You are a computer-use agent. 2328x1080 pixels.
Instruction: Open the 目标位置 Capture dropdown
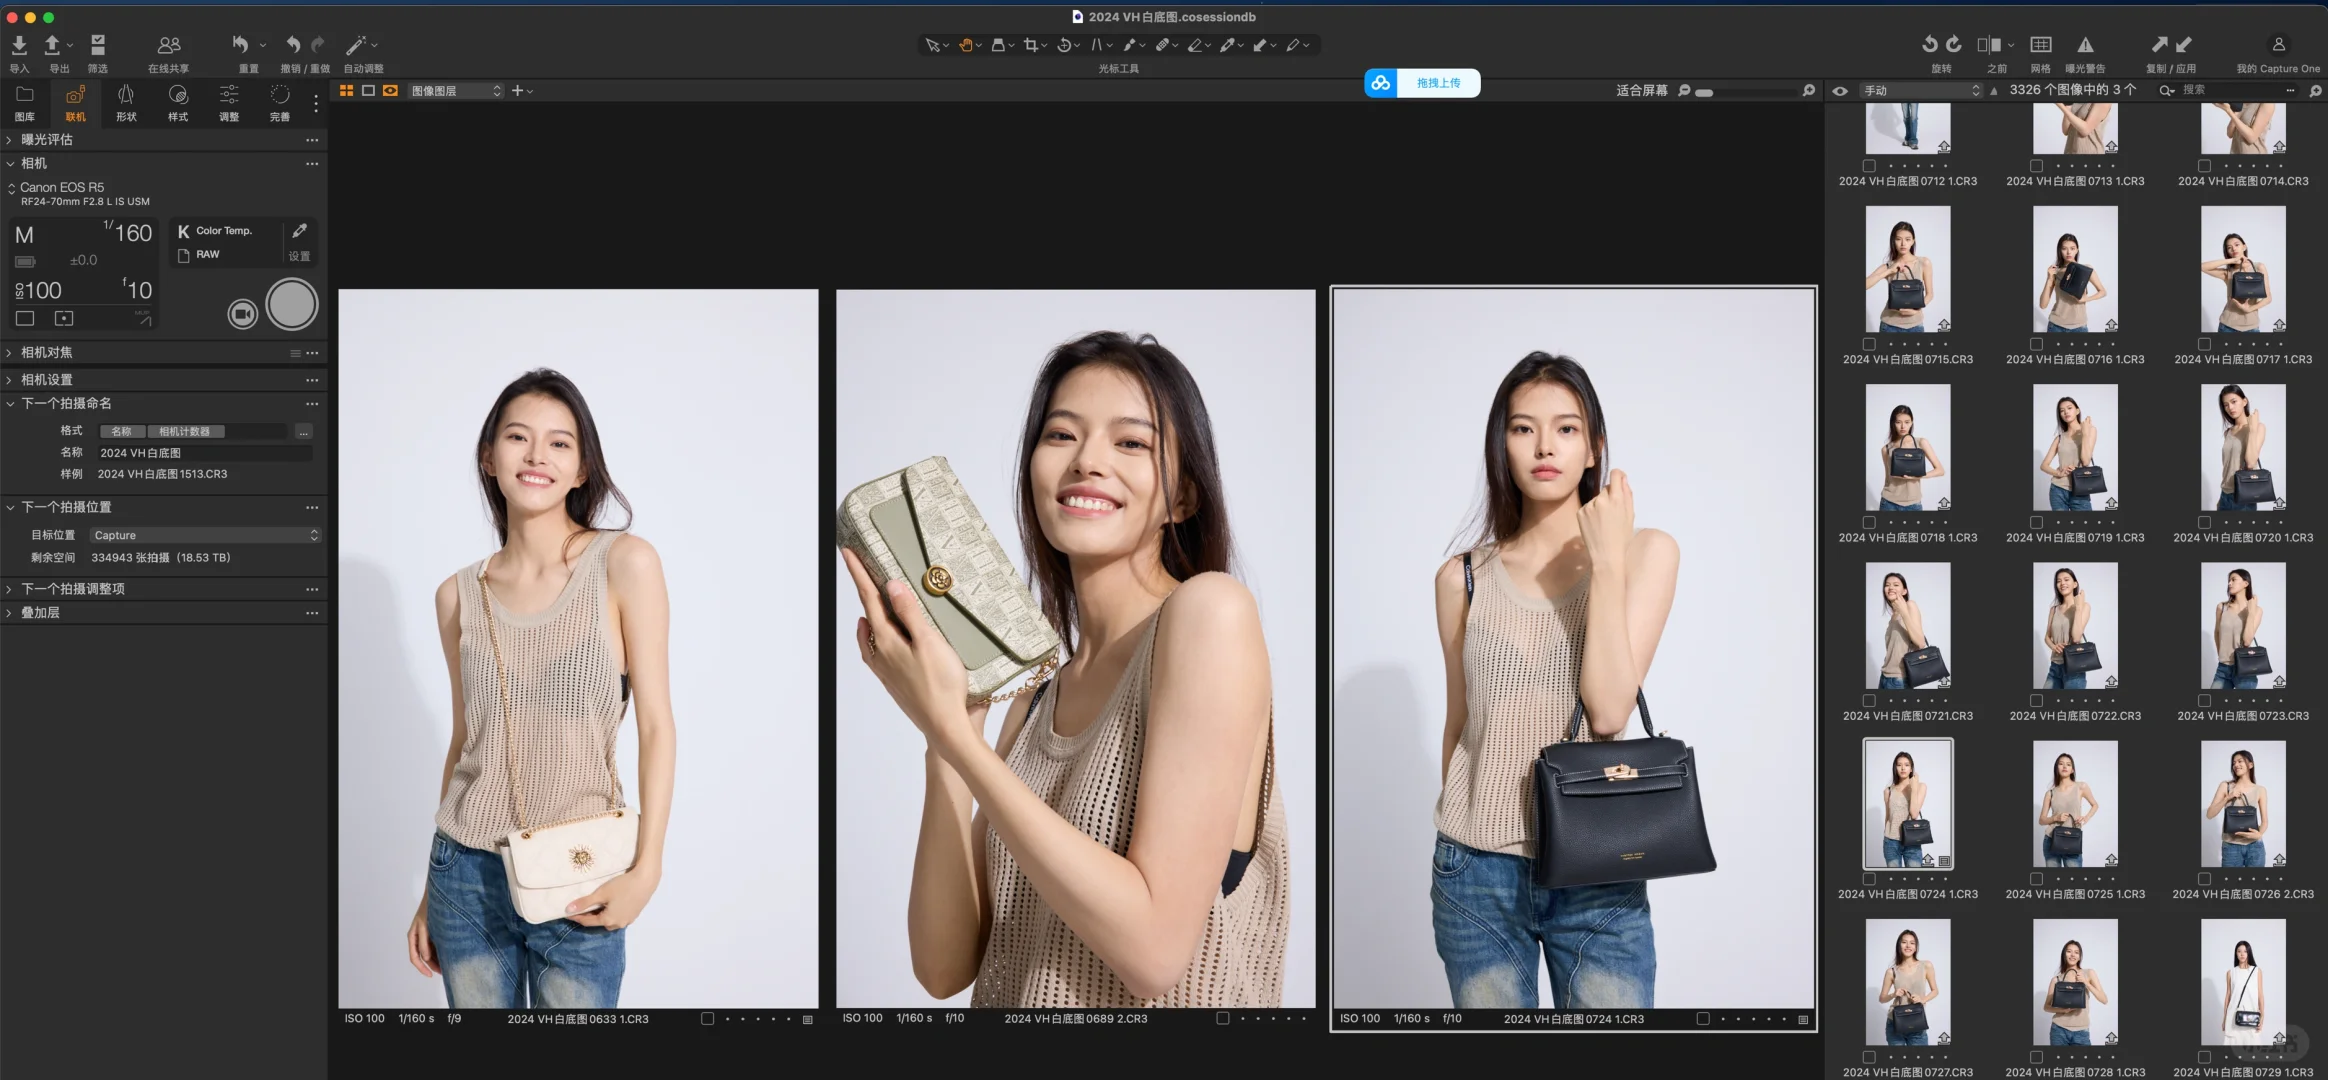[x=205, y=536]
